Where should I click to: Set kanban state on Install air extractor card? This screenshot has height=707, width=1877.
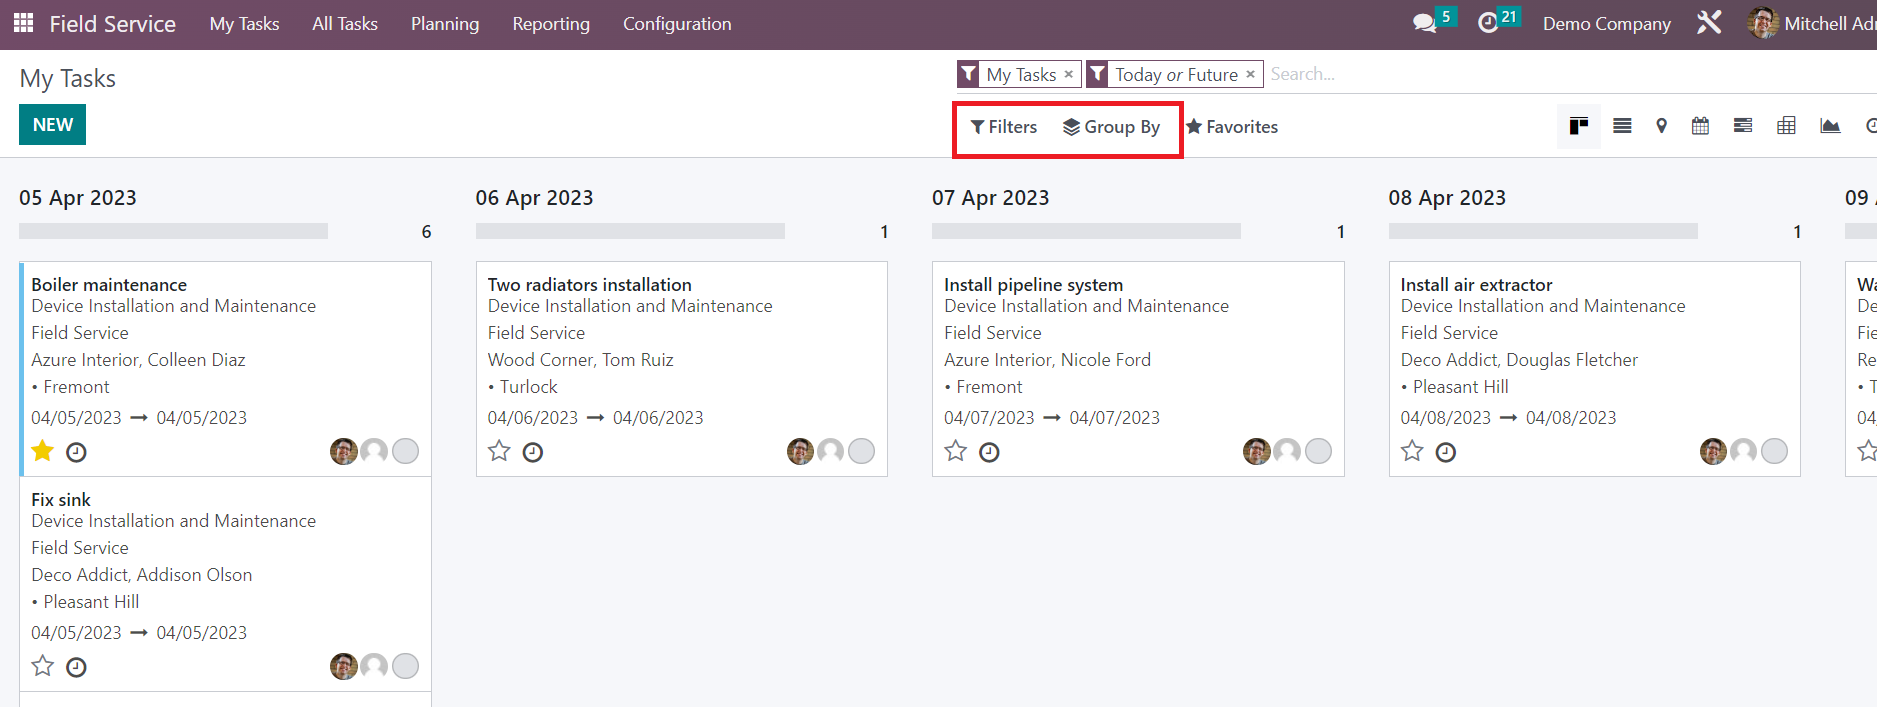1775,451
